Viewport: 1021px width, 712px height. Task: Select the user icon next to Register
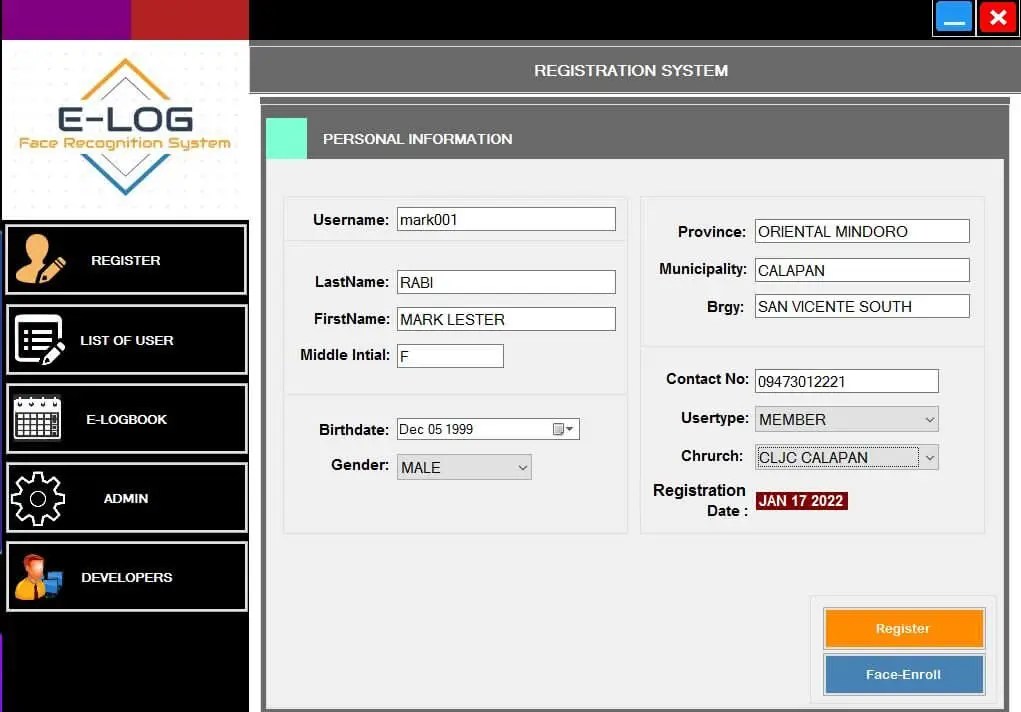pos(34,259)
